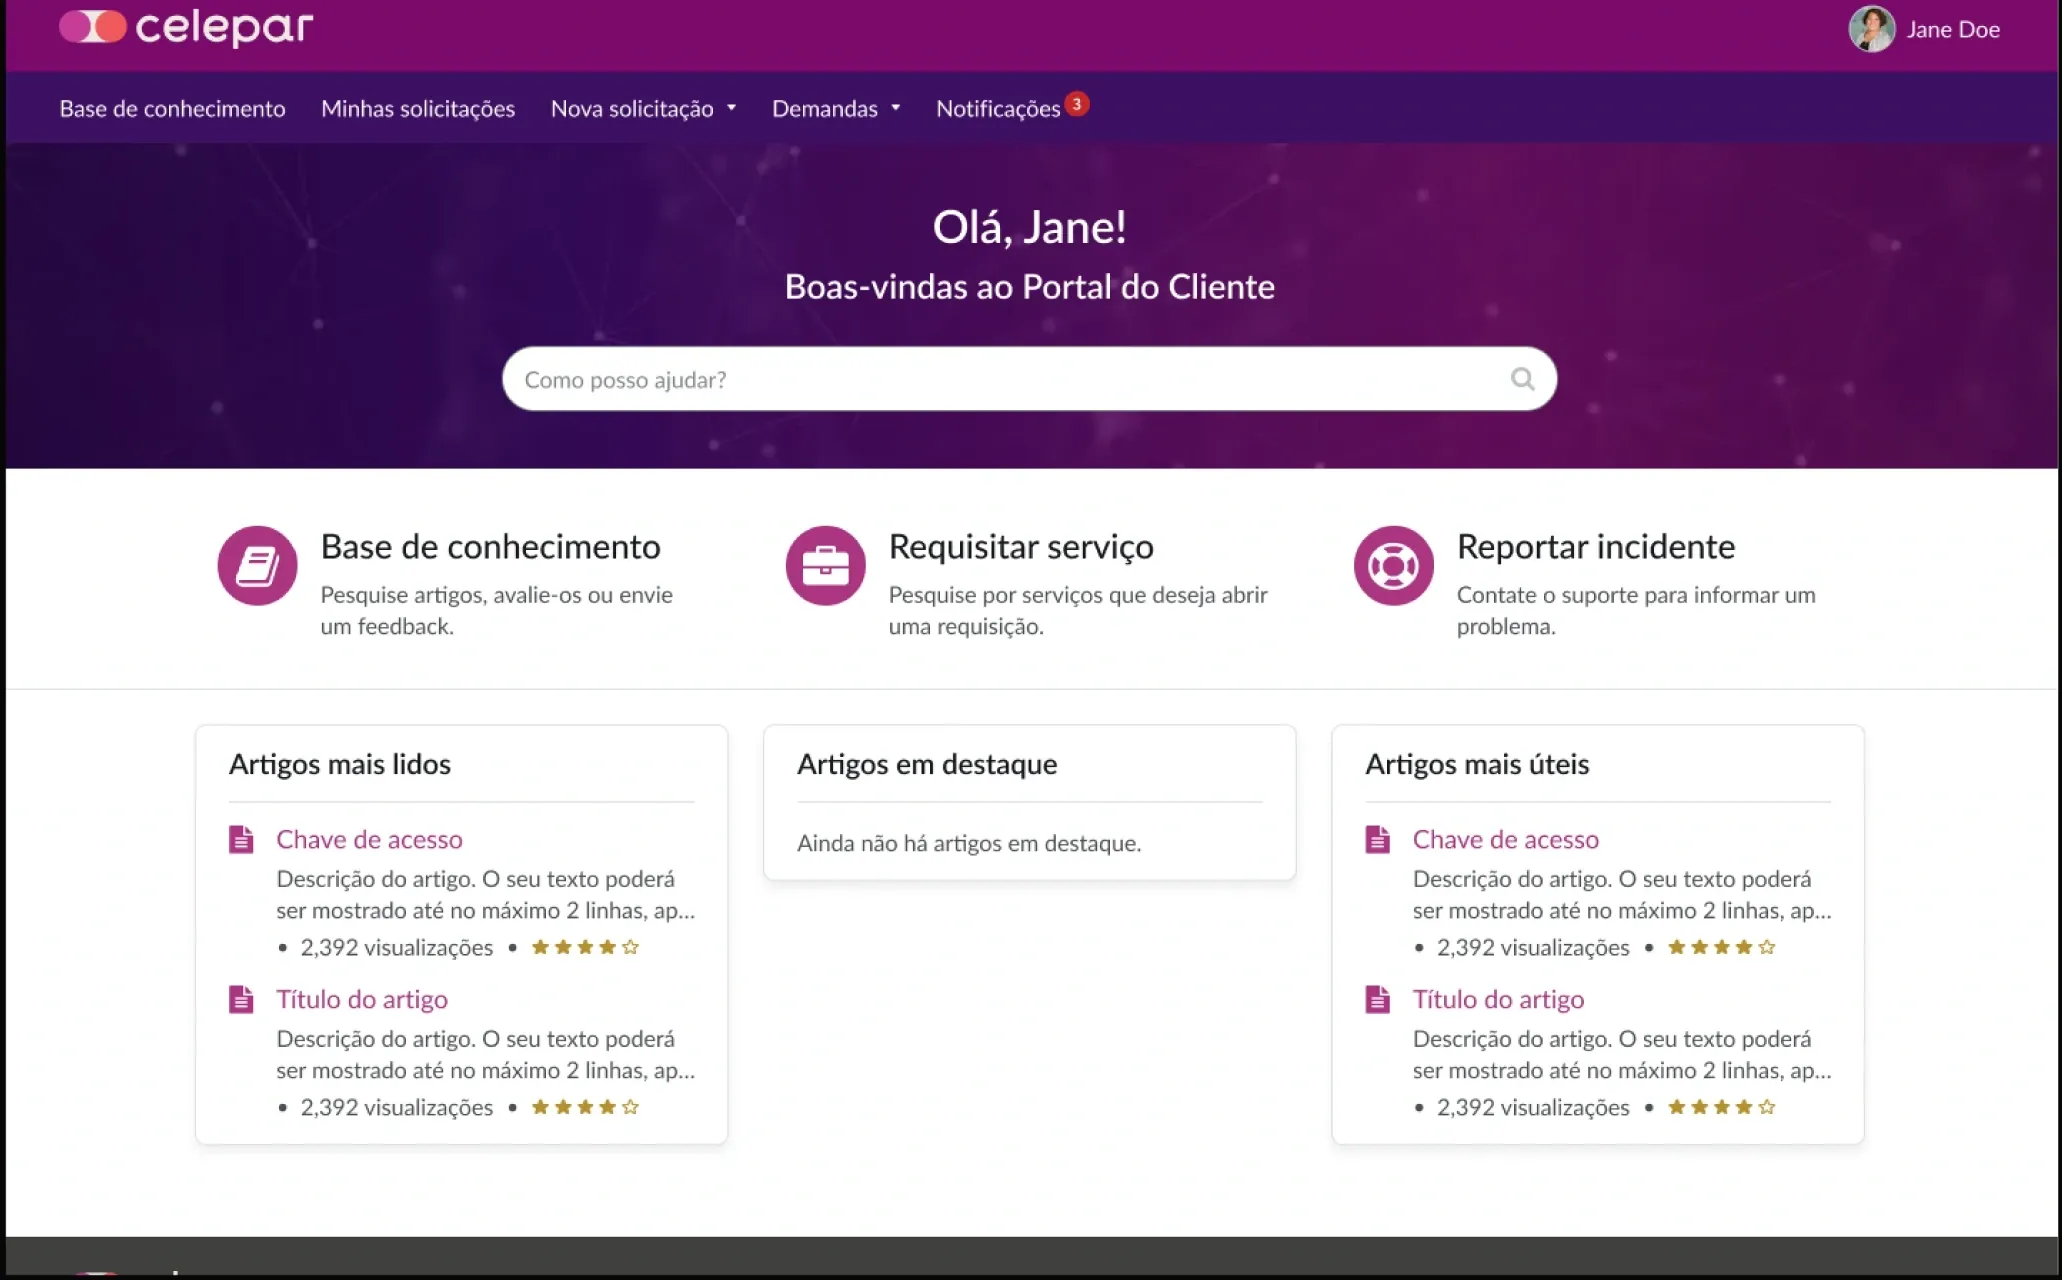Click the Base de conhecimento book icon
Screen dimensions: 2062x1280
(257, 566)
